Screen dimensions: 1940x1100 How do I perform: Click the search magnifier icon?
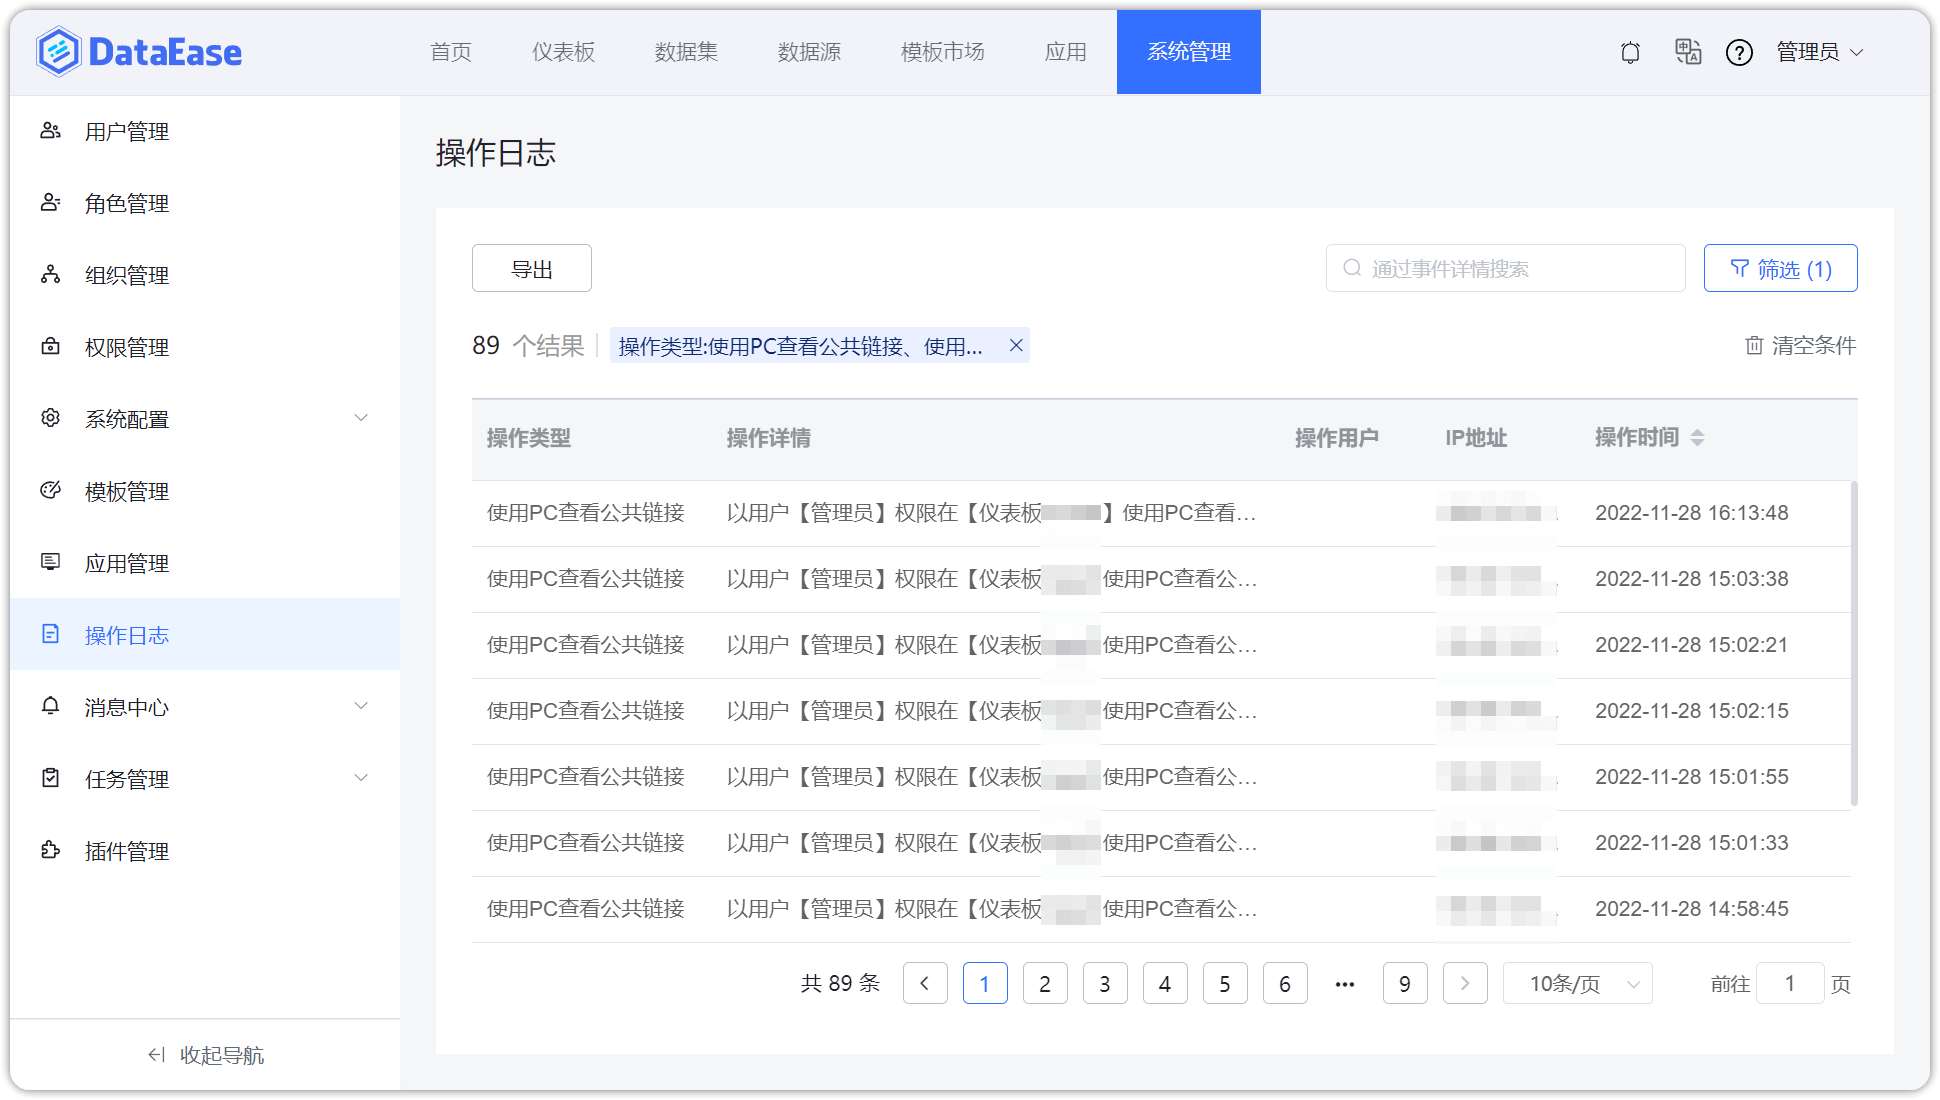1352,268
